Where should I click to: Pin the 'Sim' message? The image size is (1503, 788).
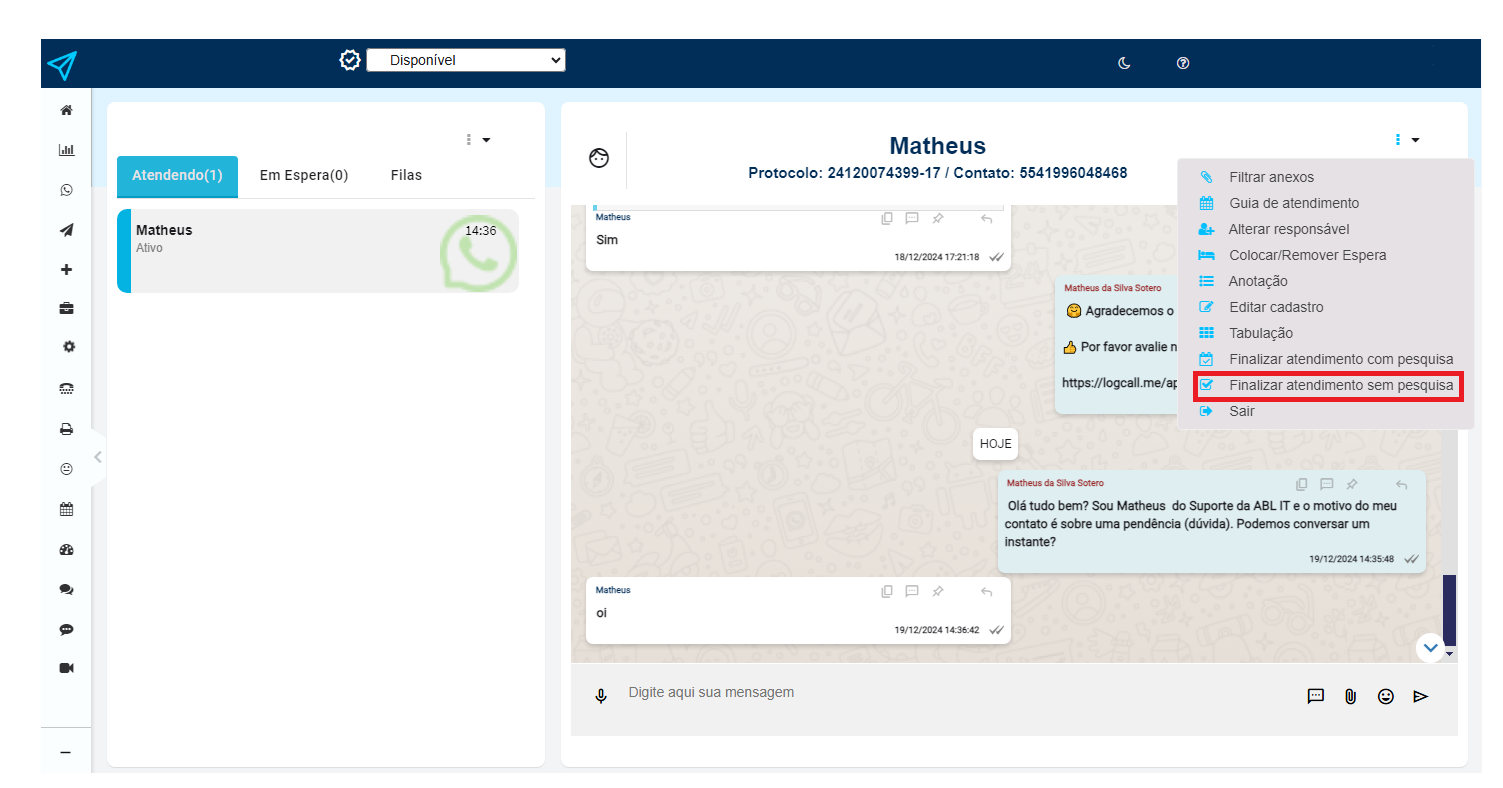[x=938, y=218]
